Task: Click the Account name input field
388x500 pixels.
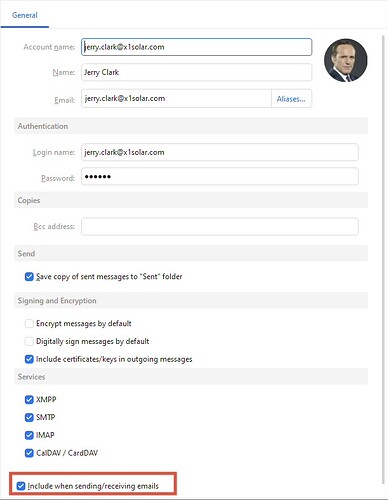Action: (x=196, y=47)
